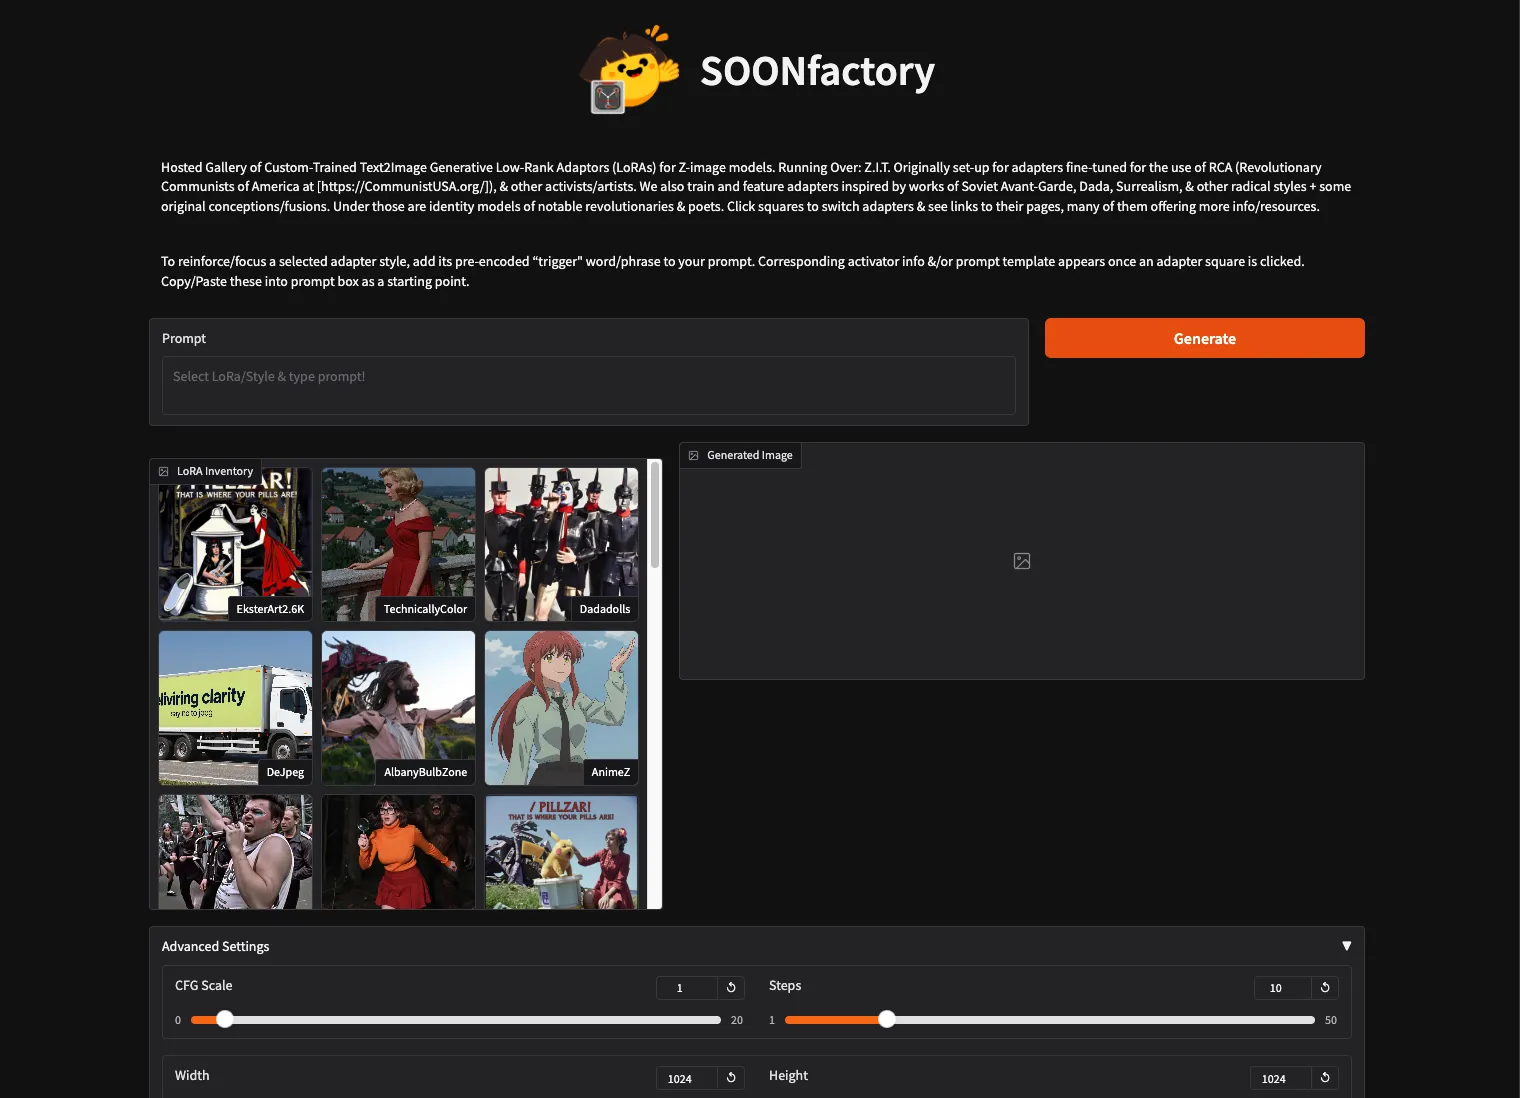Select the EksterArt2.6K adapter
The height and width of the screenshot is (1098, 1520).
coord(235,544)
